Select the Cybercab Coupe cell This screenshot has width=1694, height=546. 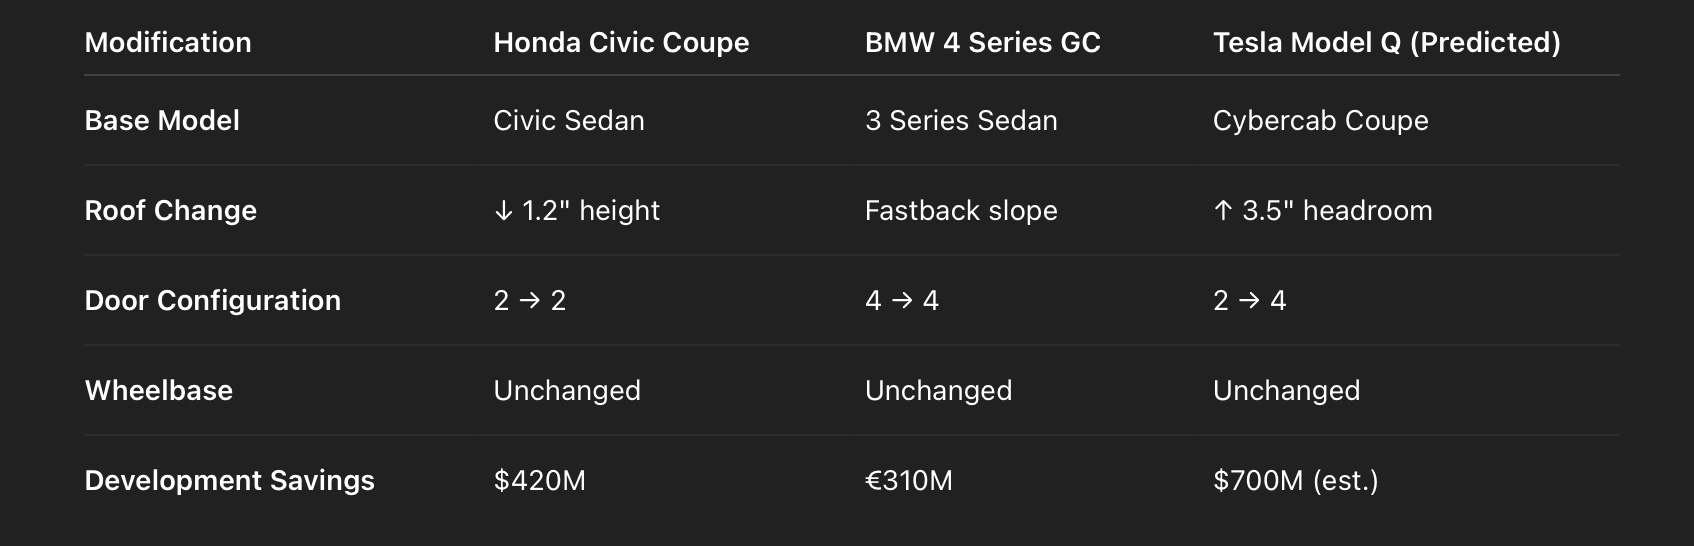pyautogui.click(x=1320, y=120)
